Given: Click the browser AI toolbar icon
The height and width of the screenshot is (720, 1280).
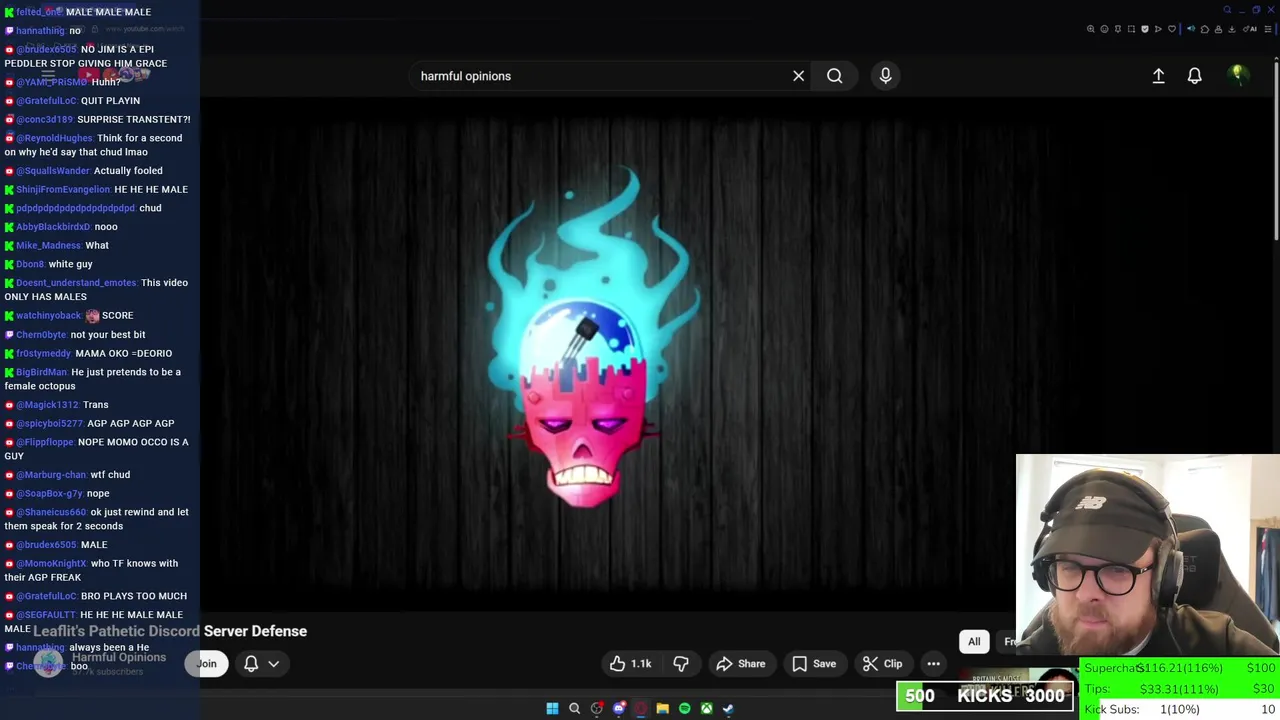Looking at the screenshot, I should [1250, 29].
